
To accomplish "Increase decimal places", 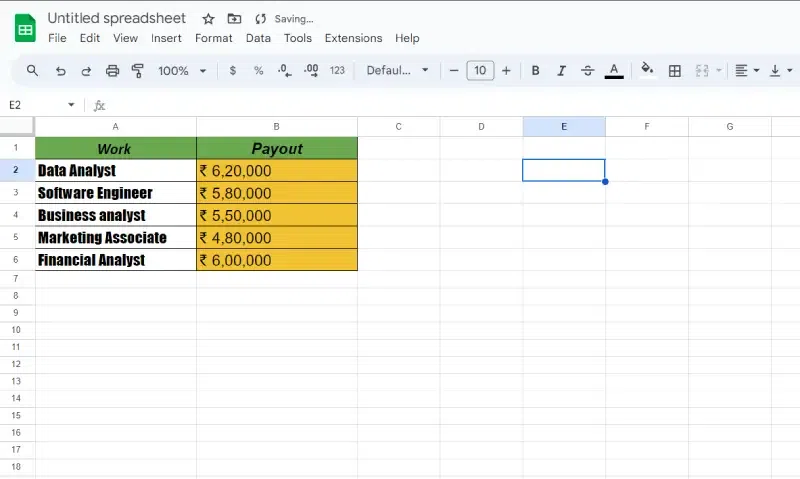I will coord(311,70).
